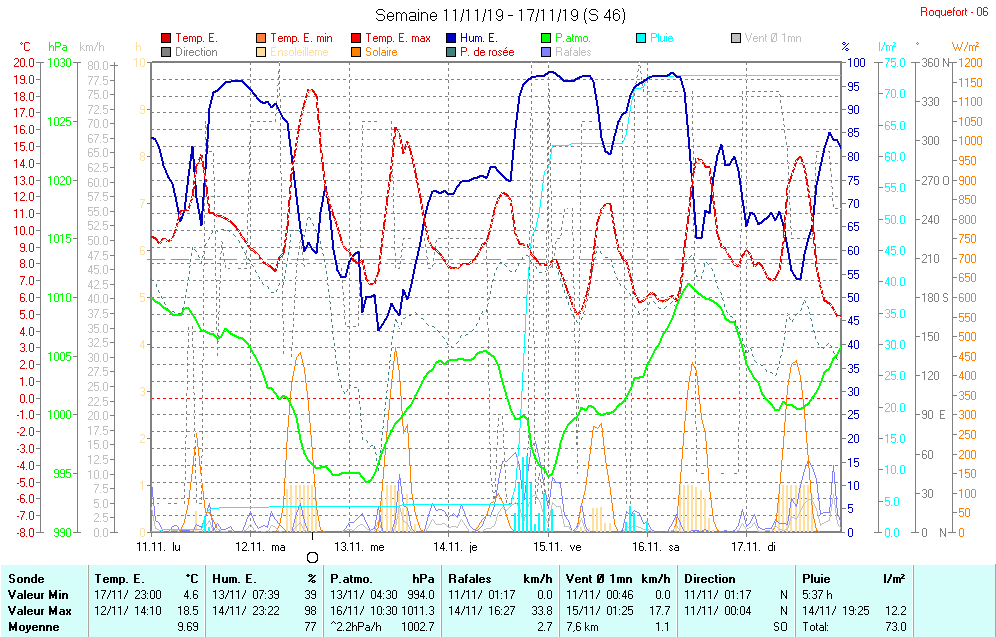Click the maximum rain value 12.2
This screenshot has height=637, width=996.
pyautogui.click(x=895, y=611)
